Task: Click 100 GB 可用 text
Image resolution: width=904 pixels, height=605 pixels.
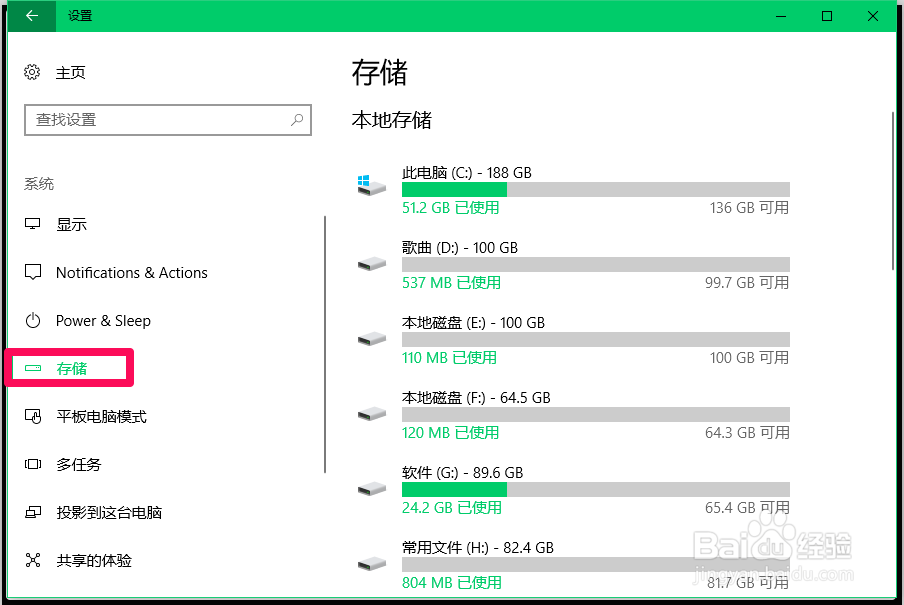Action: (x=749, y=358)
